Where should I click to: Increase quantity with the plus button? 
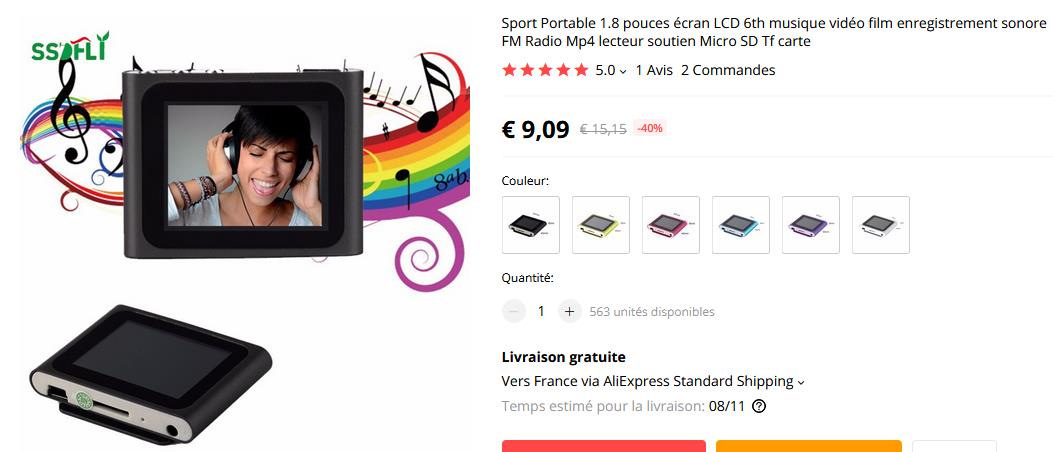(569, 312)
